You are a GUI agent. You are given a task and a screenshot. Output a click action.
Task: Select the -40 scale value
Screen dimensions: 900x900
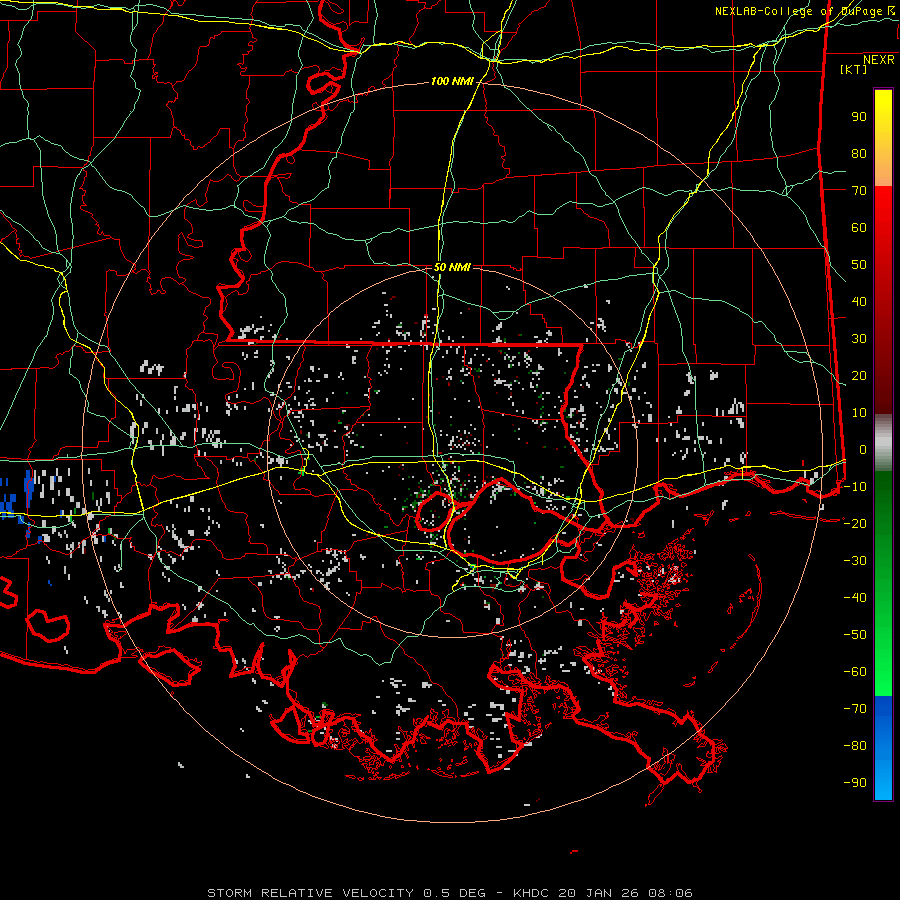point(855,598)
